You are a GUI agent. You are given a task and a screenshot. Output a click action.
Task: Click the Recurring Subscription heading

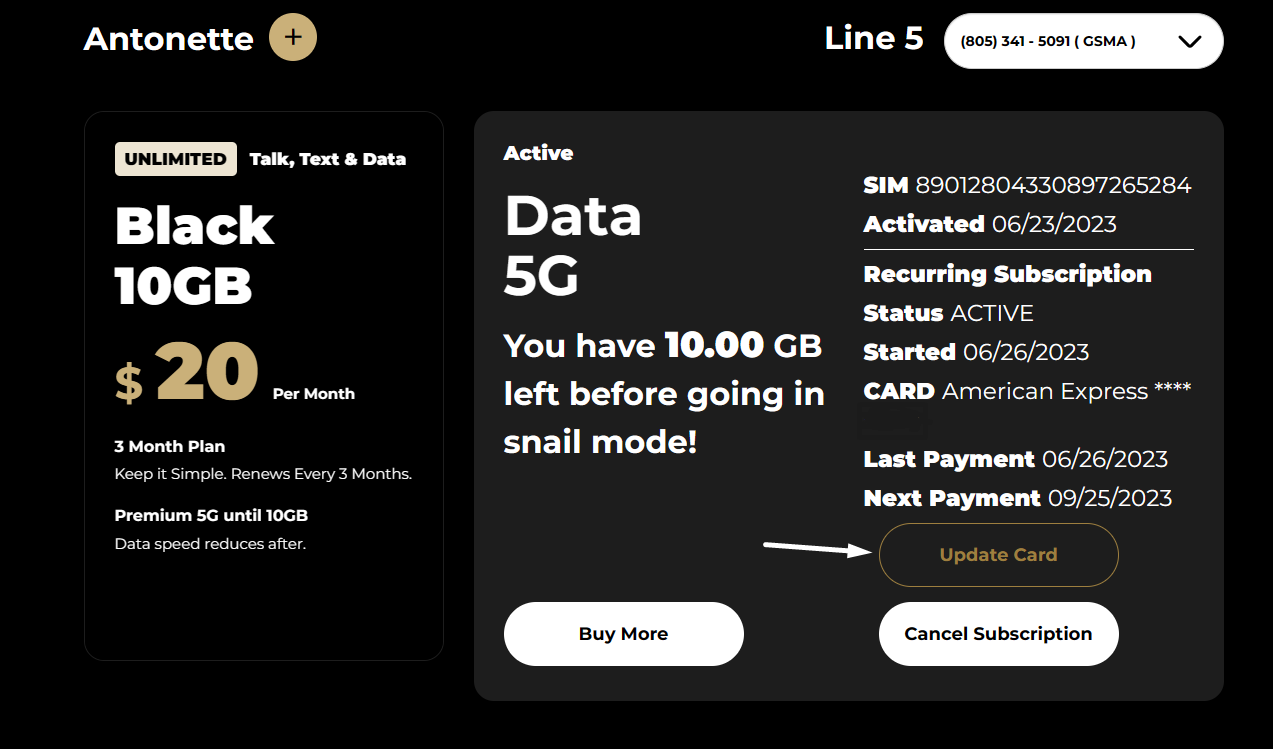coord(1007,274)
